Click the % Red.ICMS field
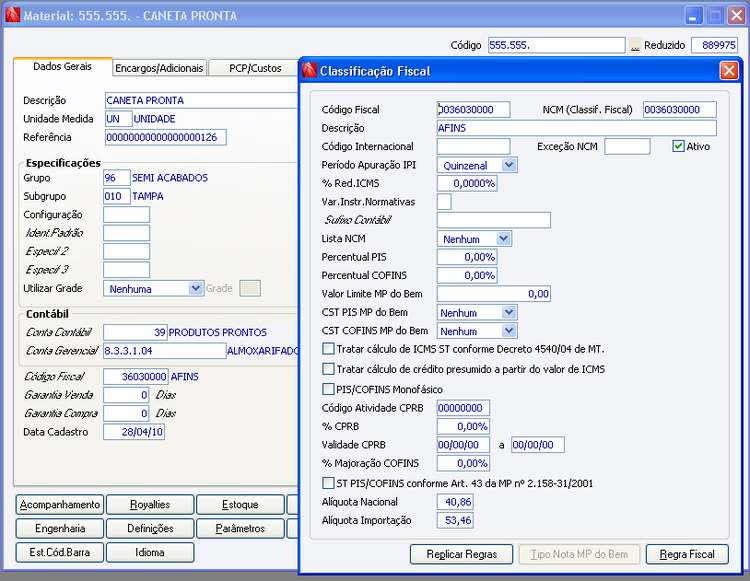The height and width of the screenshot is (581, 750). click(x=467, y=183)
